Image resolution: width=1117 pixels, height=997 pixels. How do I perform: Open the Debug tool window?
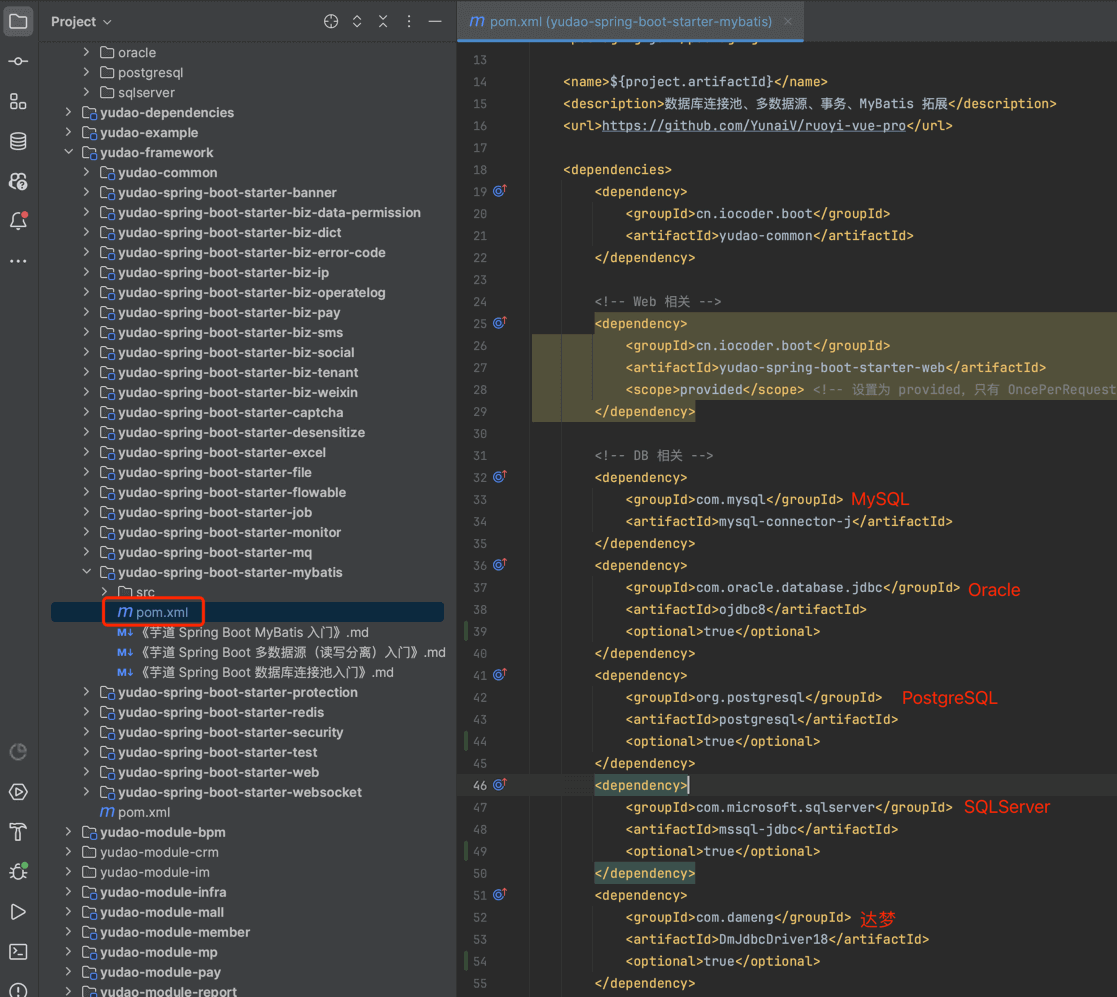(18, 871)
